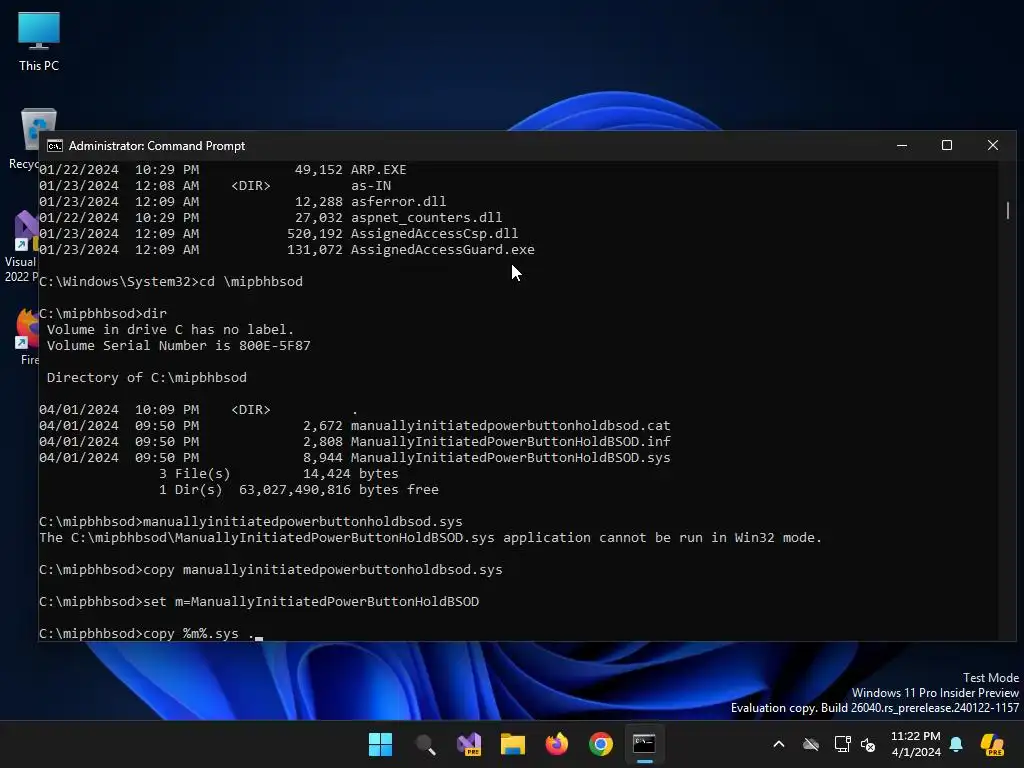The image size is (1024, 768).
Task: Open taskbar Search
Action: point(424,744)
